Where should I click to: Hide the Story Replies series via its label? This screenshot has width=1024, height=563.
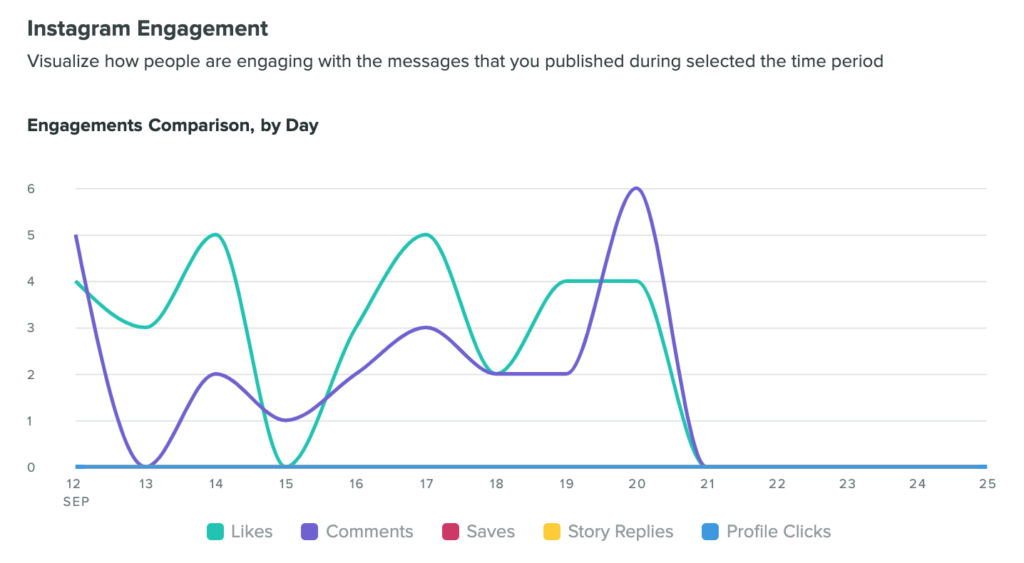click(x=620, y=532)
